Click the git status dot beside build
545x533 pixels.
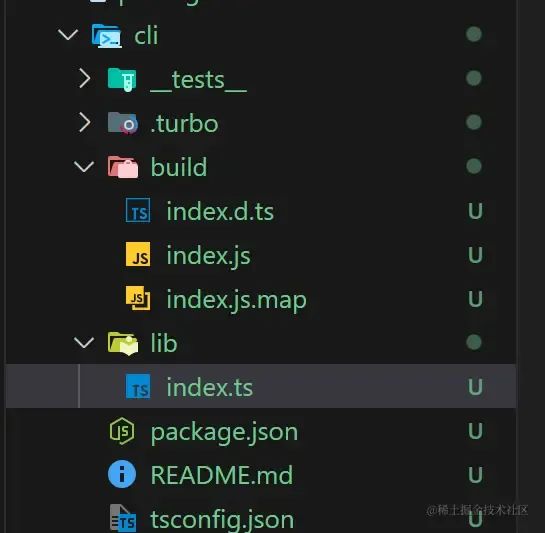point(474,166)
